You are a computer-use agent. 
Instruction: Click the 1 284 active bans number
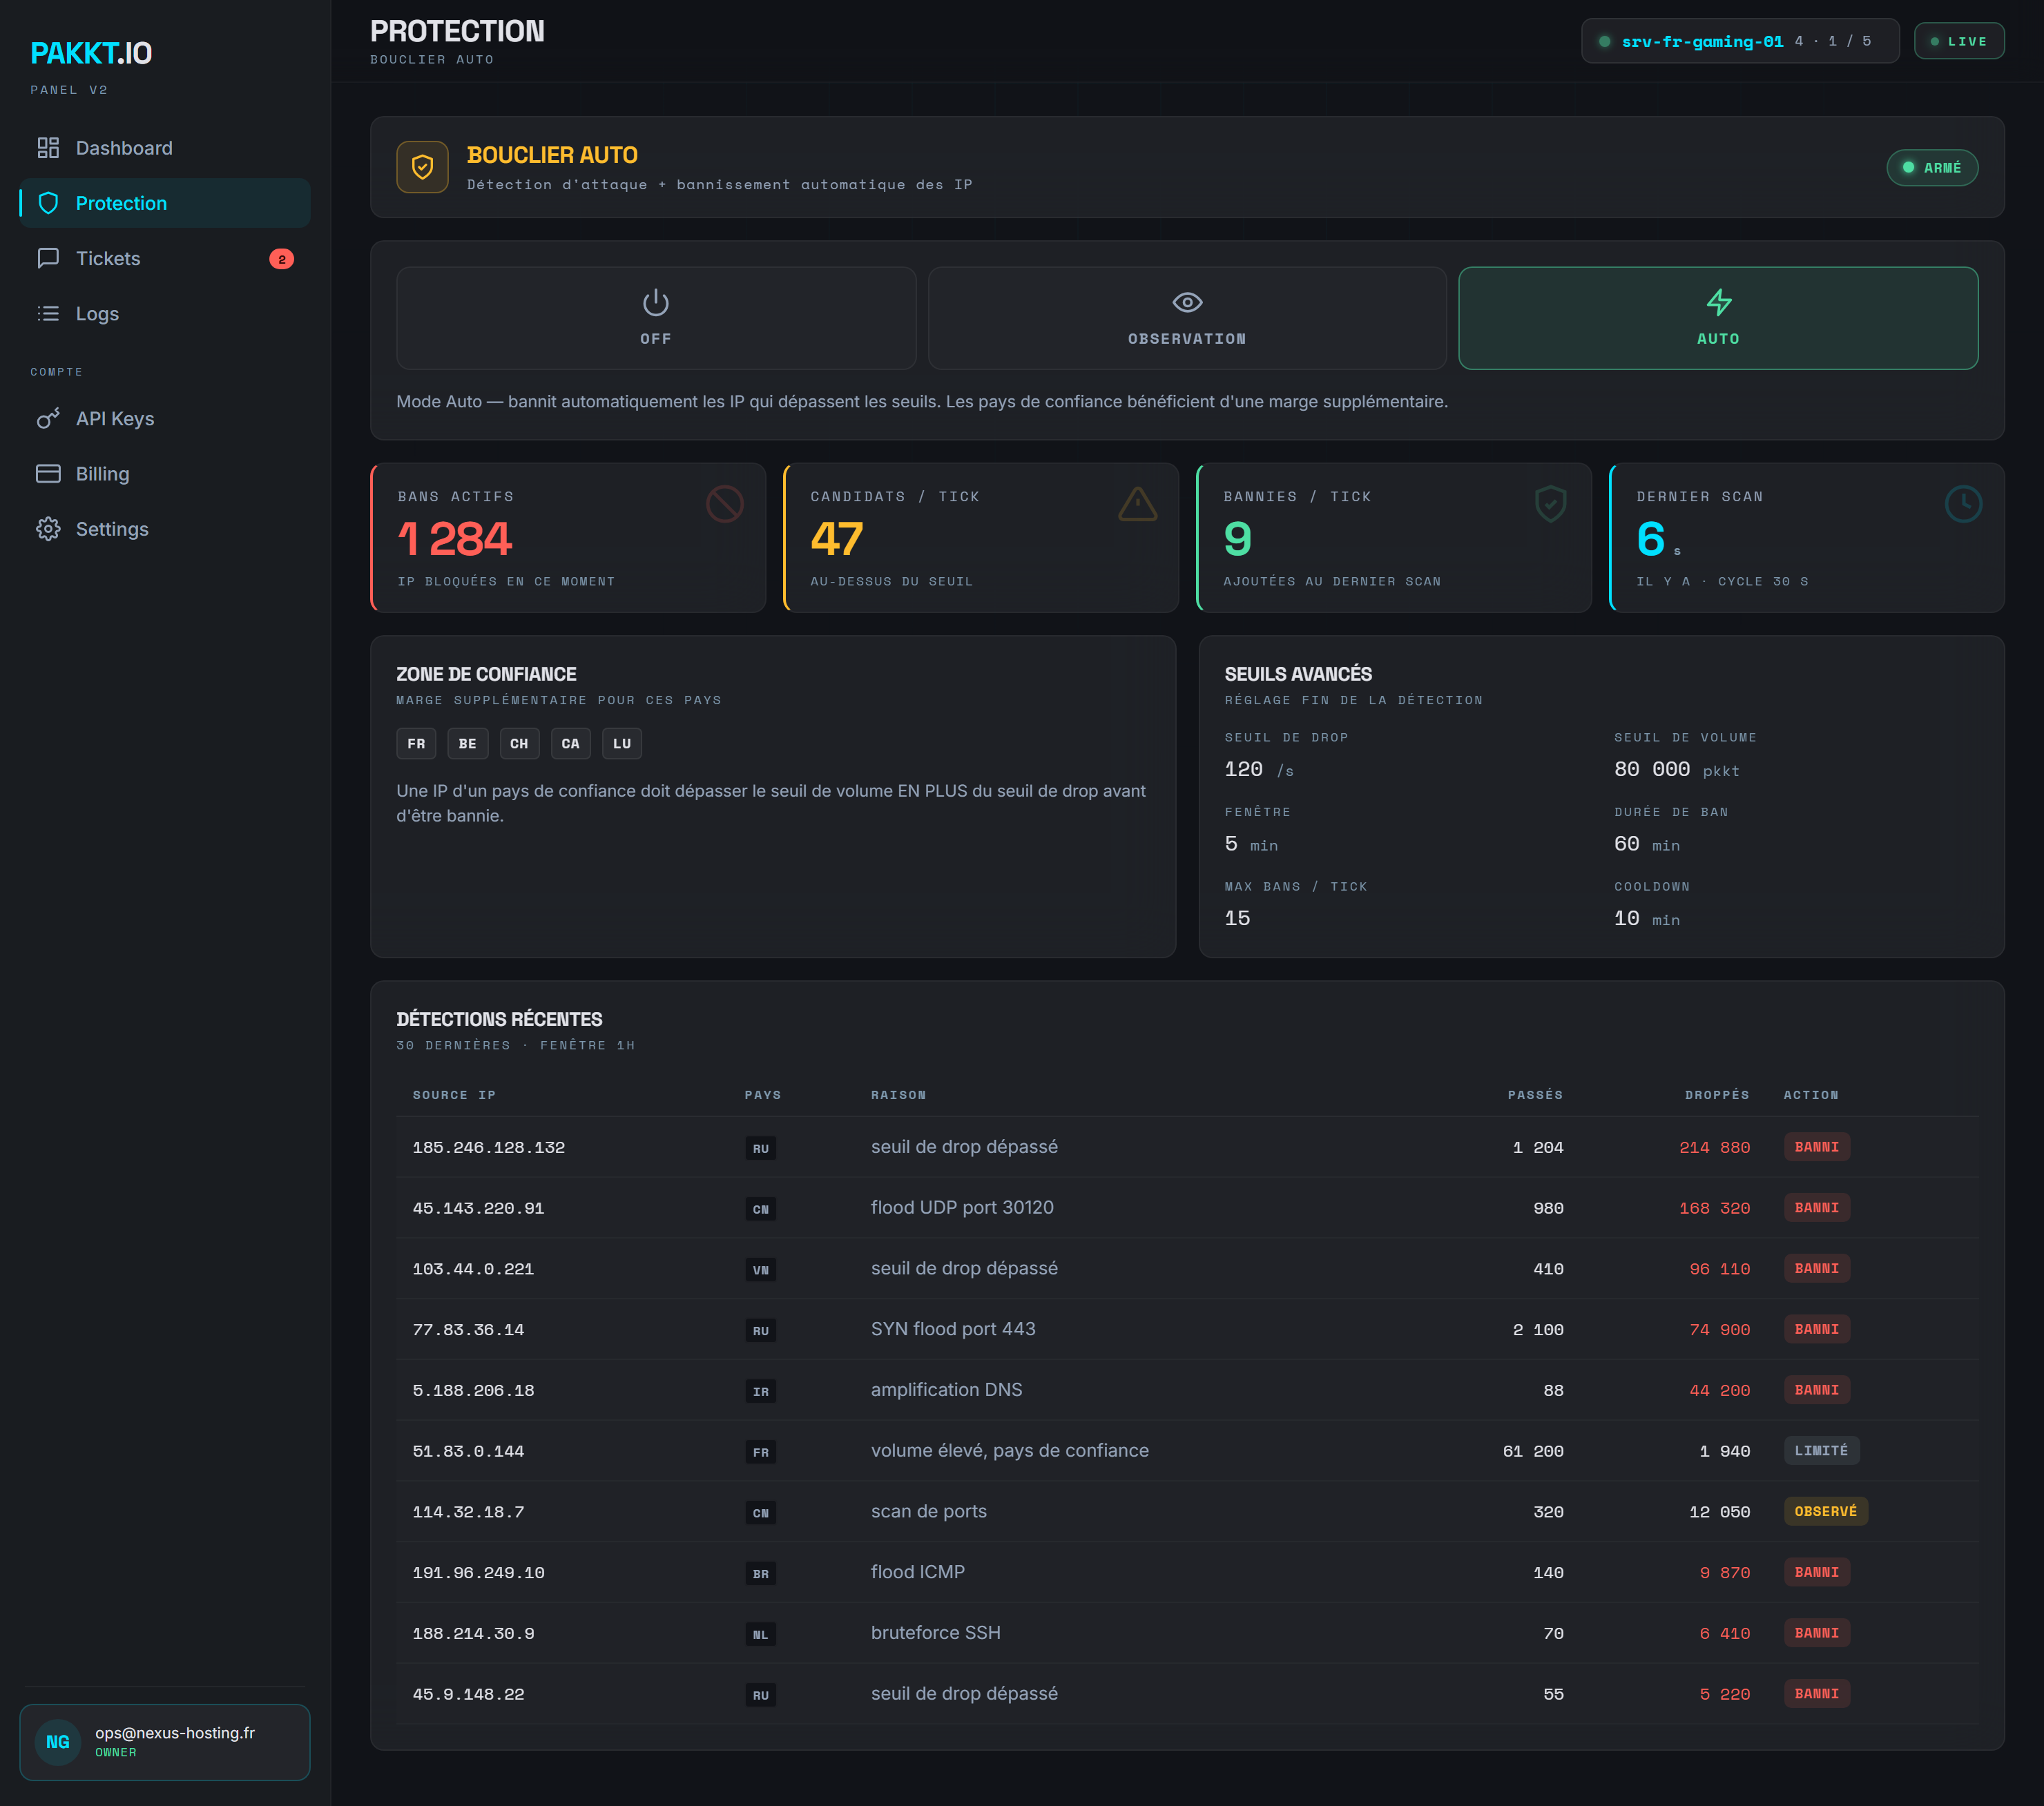pyautogui.click(x=455, y=539)
